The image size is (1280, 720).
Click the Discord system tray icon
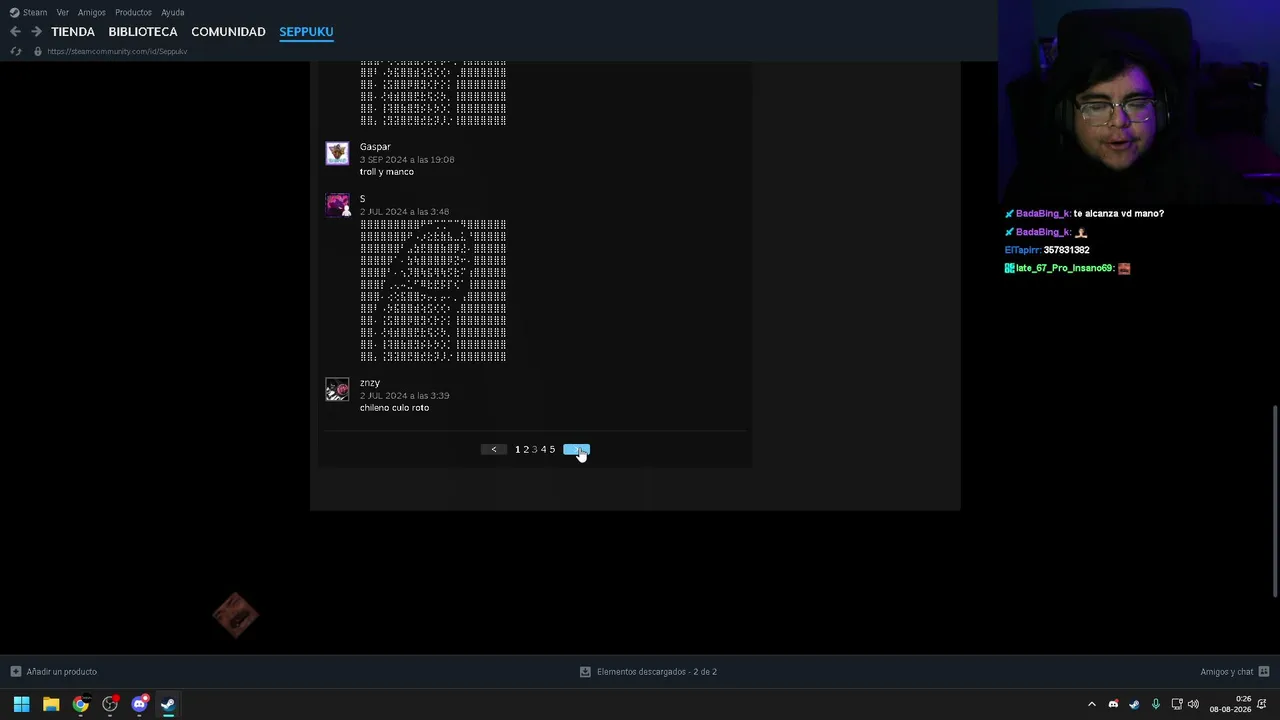tap(1113, 705)
